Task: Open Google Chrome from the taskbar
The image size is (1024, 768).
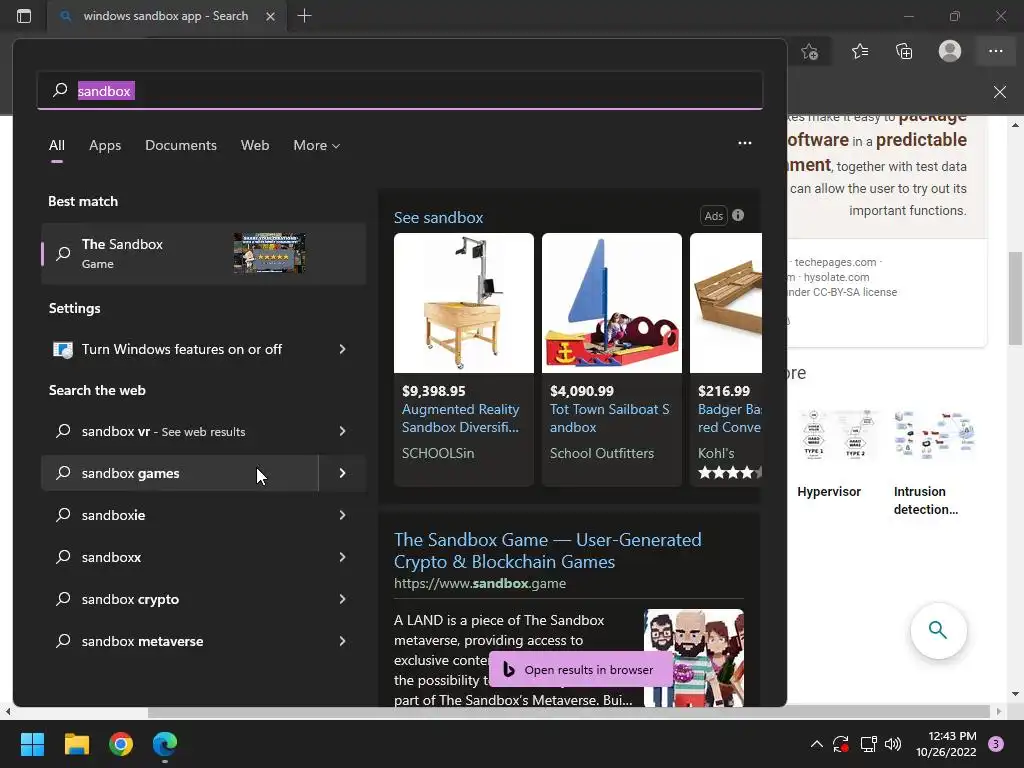Action: (121, 744)
